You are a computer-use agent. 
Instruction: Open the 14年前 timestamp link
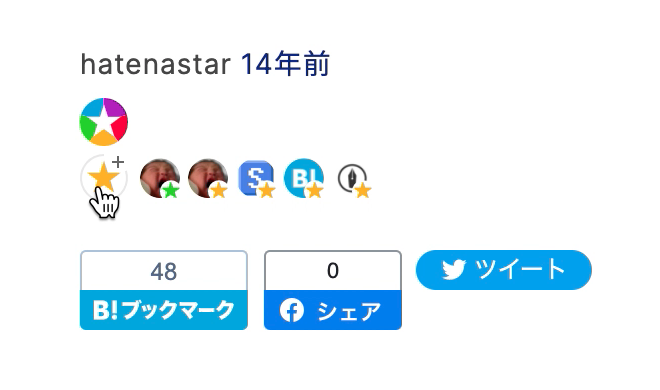pos(285,64)
